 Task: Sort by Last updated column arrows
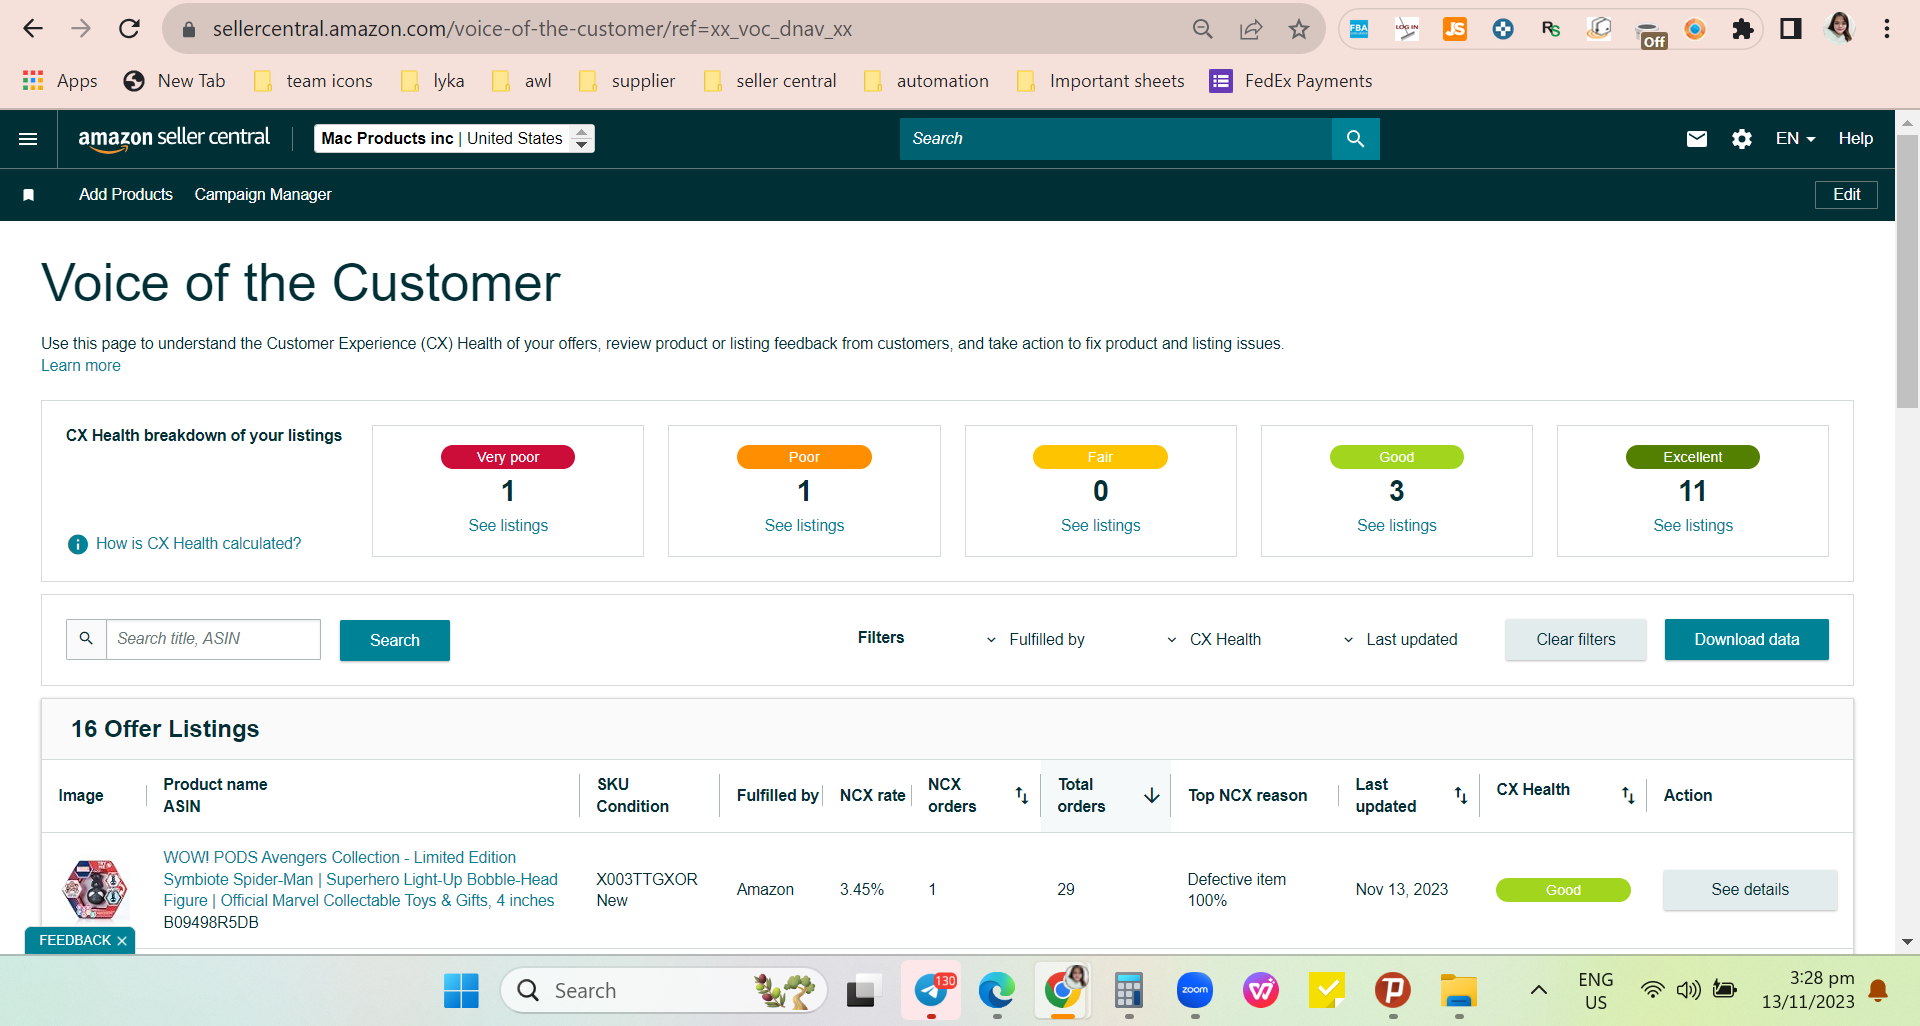1461,795
